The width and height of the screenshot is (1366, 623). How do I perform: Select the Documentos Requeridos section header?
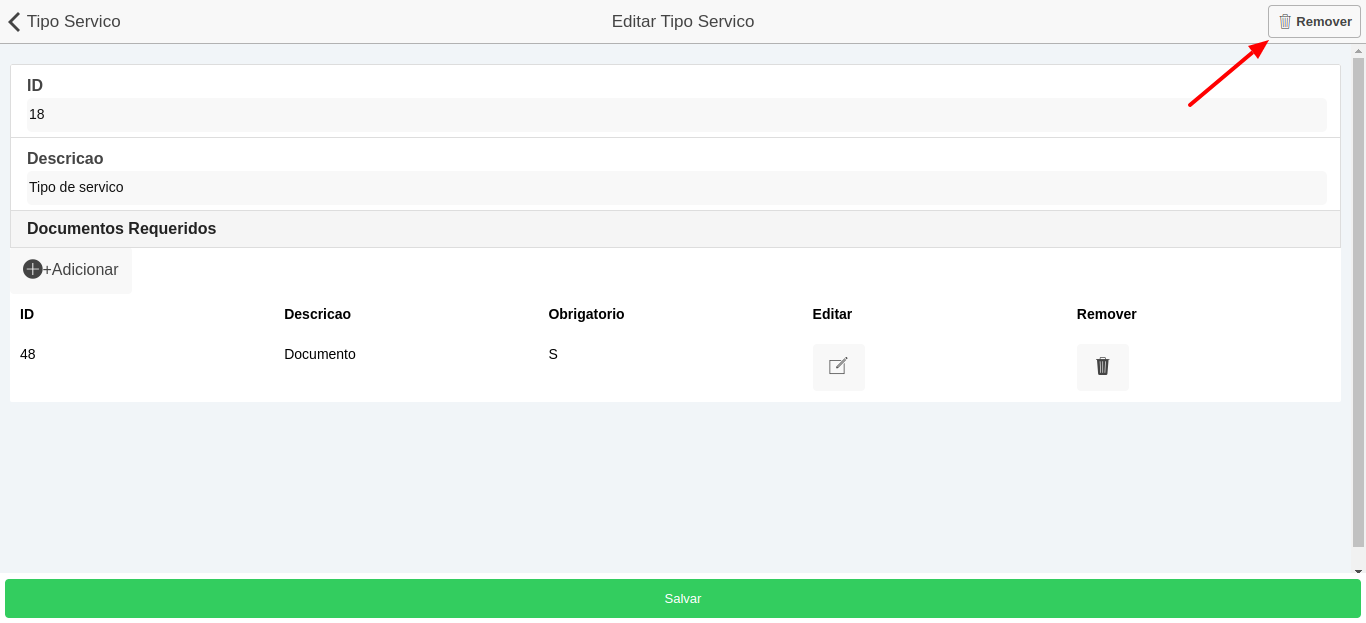coord(122,229)
